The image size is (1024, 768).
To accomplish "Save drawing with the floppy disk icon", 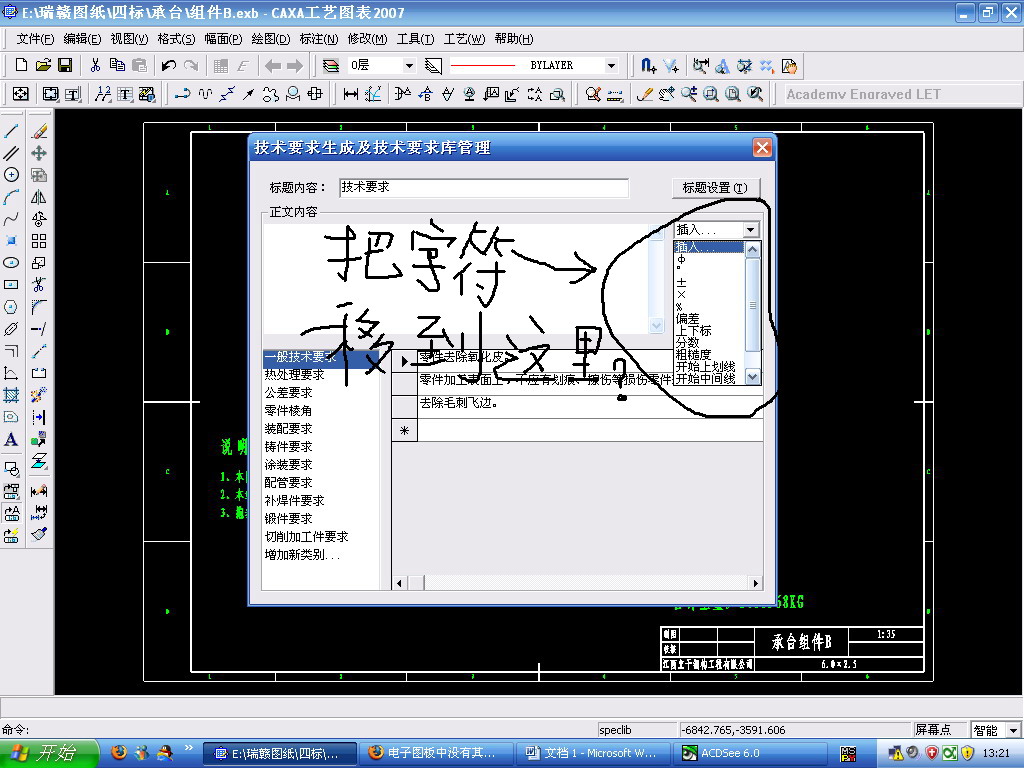I will [x=65, y=65].
